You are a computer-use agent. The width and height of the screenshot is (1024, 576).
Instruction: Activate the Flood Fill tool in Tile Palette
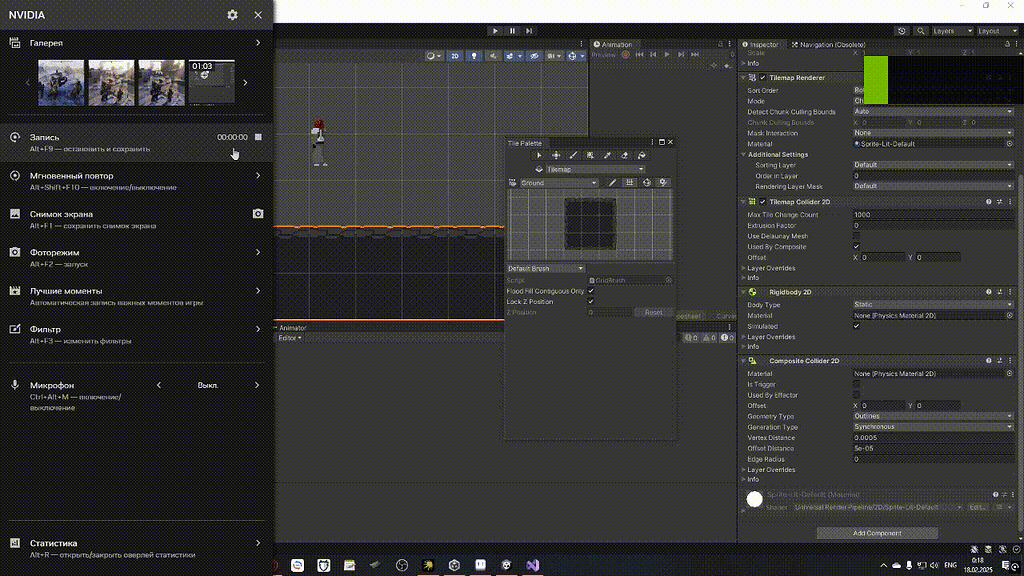[x=642, y=155]
